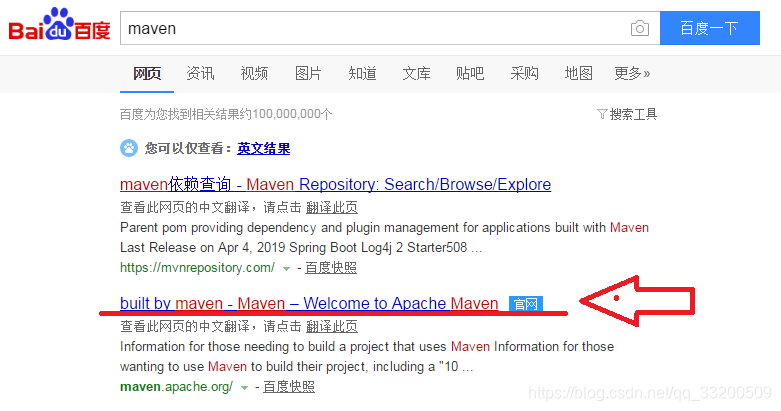Switch to the 采购 tab

pos(524,74)
